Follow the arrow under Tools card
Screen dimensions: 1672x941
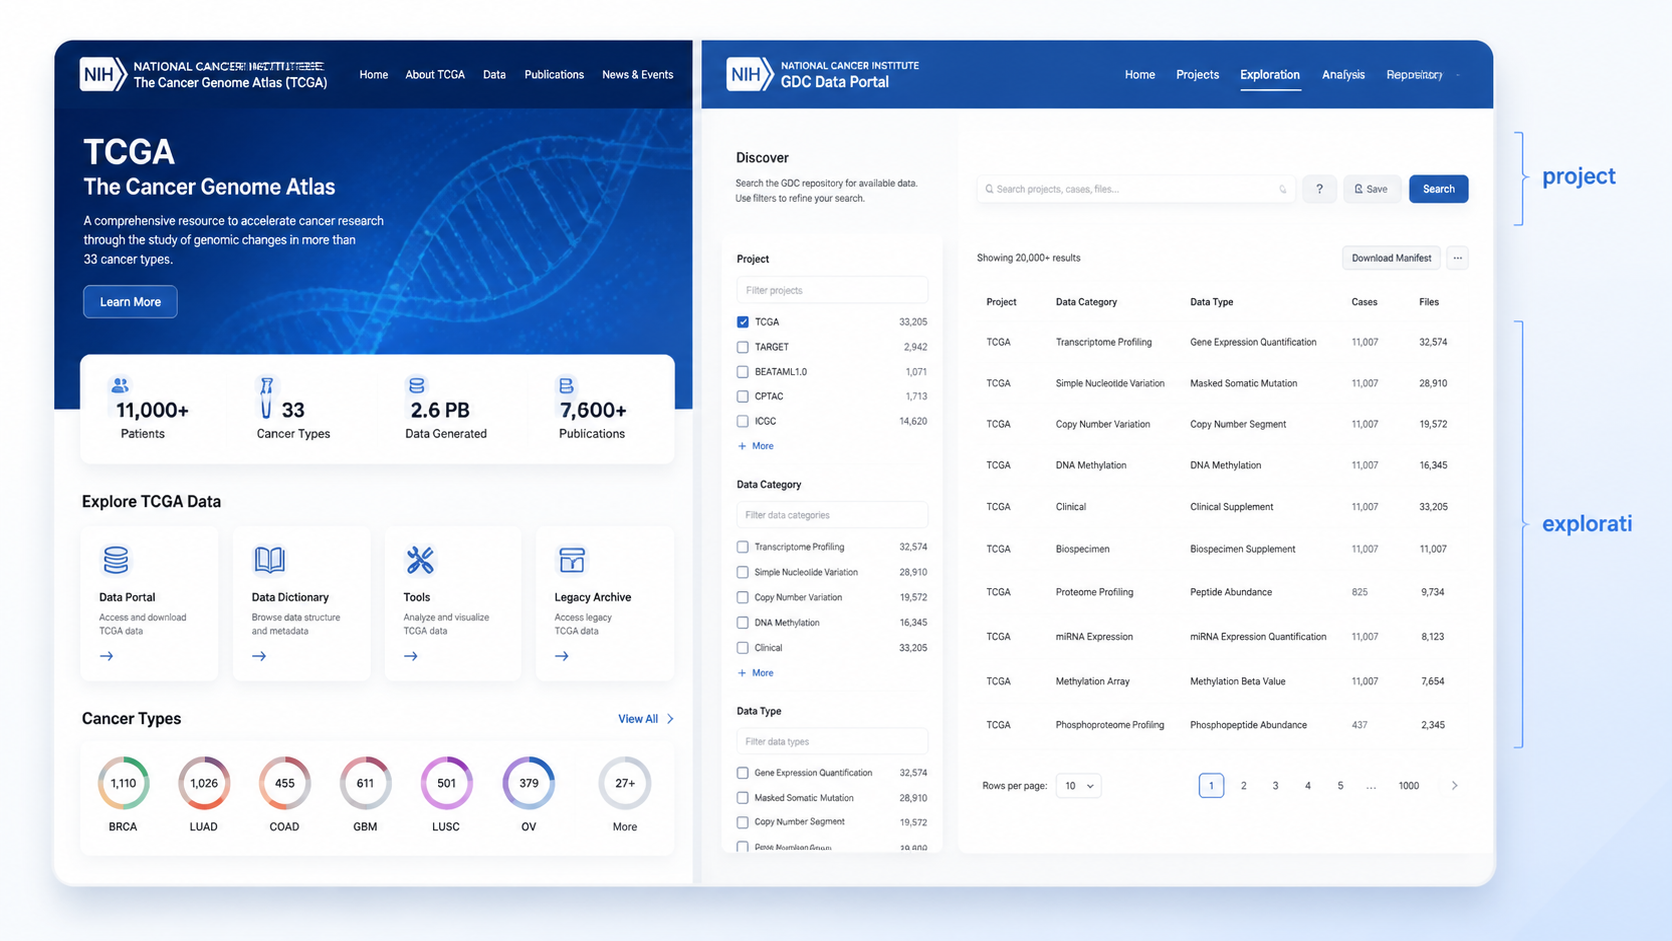pos(411,656)
